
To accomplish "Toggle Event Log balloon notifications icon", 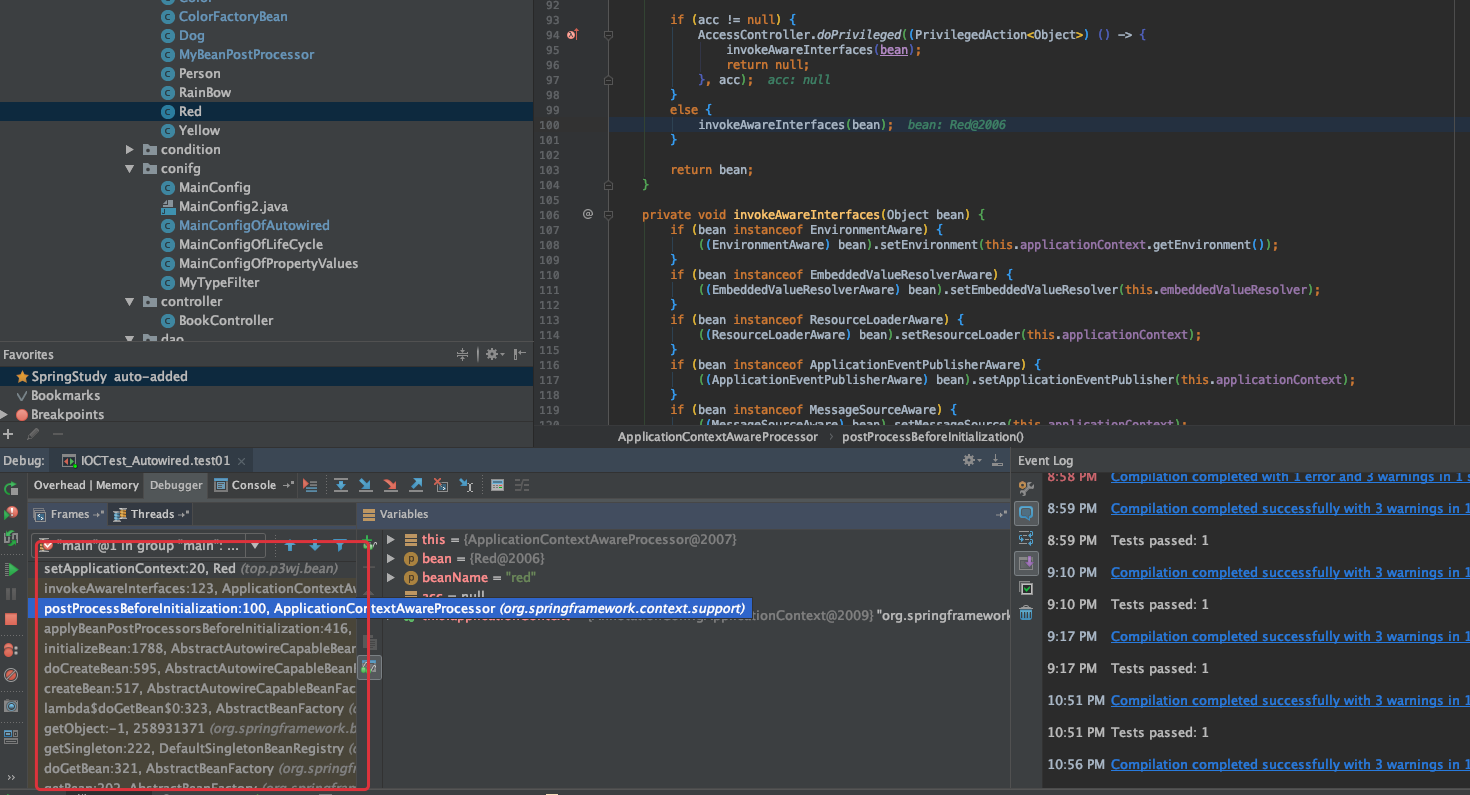I will 1026,513.
